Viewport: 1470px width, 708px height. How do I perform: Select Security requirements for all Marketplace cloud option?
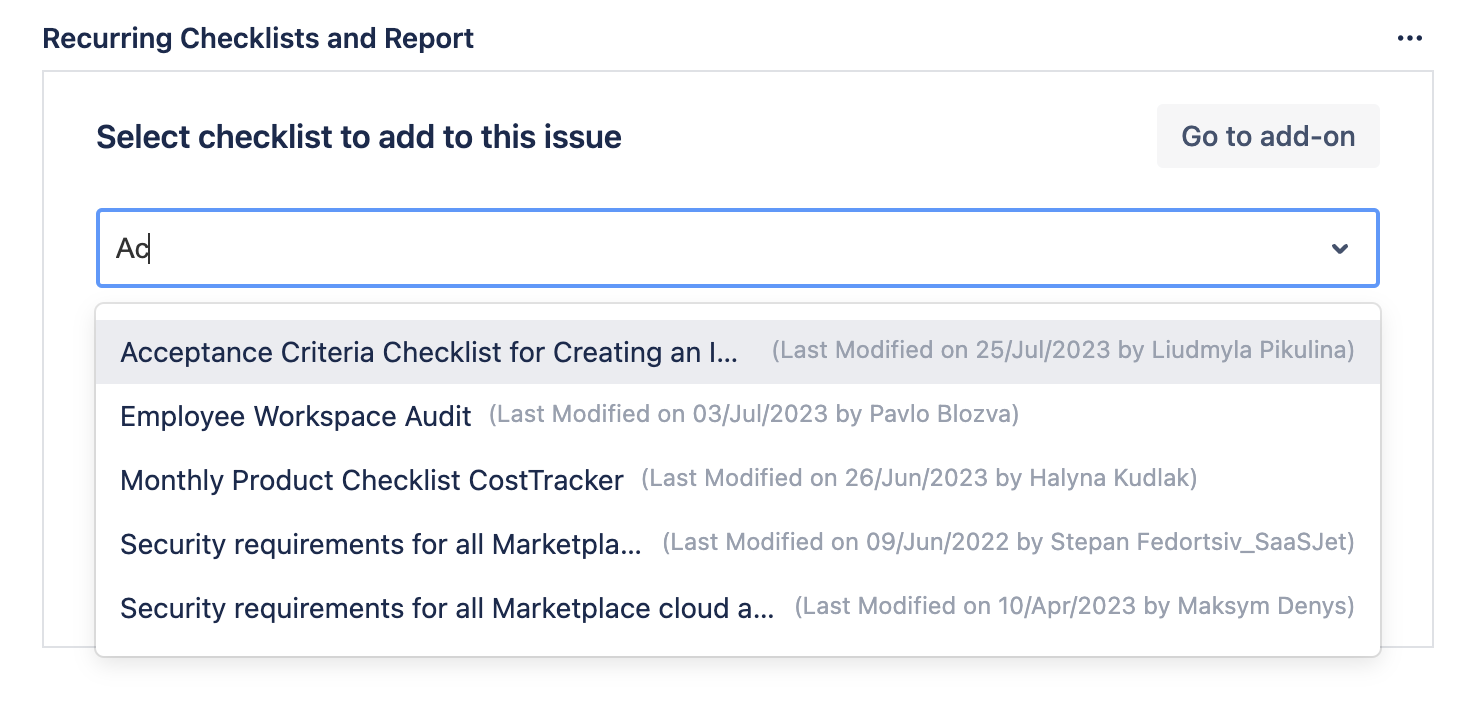(x=446, y=608)
